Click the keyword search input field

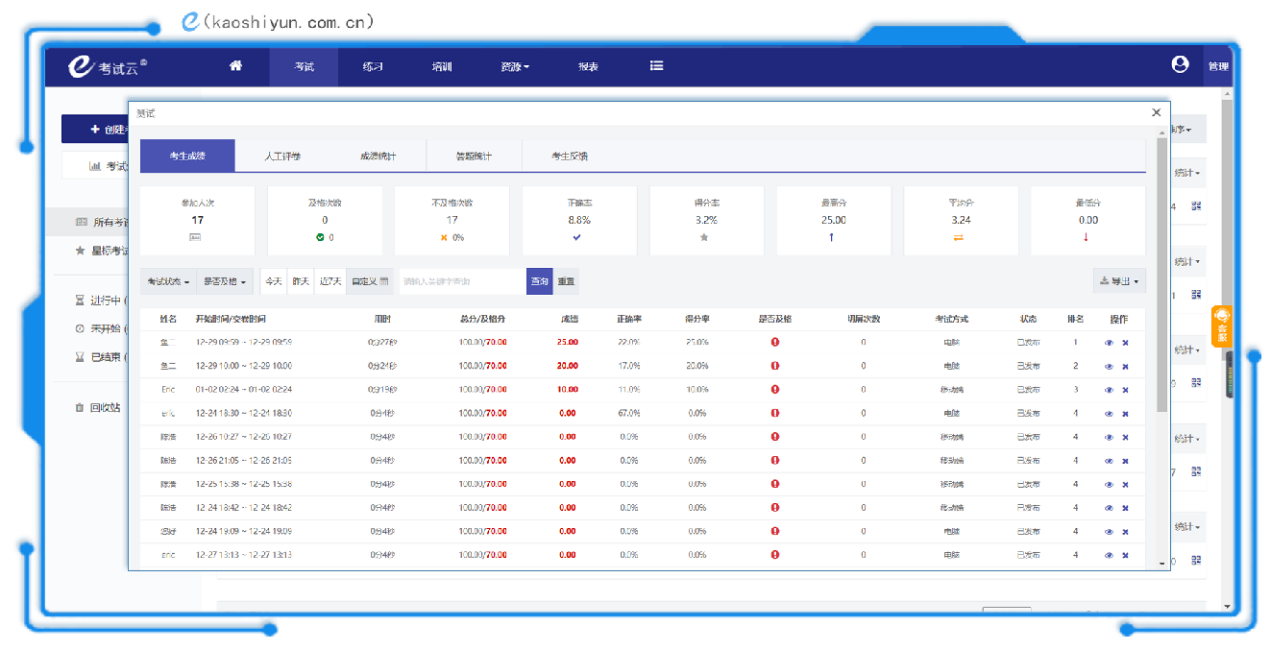click(x=462, y=282)
